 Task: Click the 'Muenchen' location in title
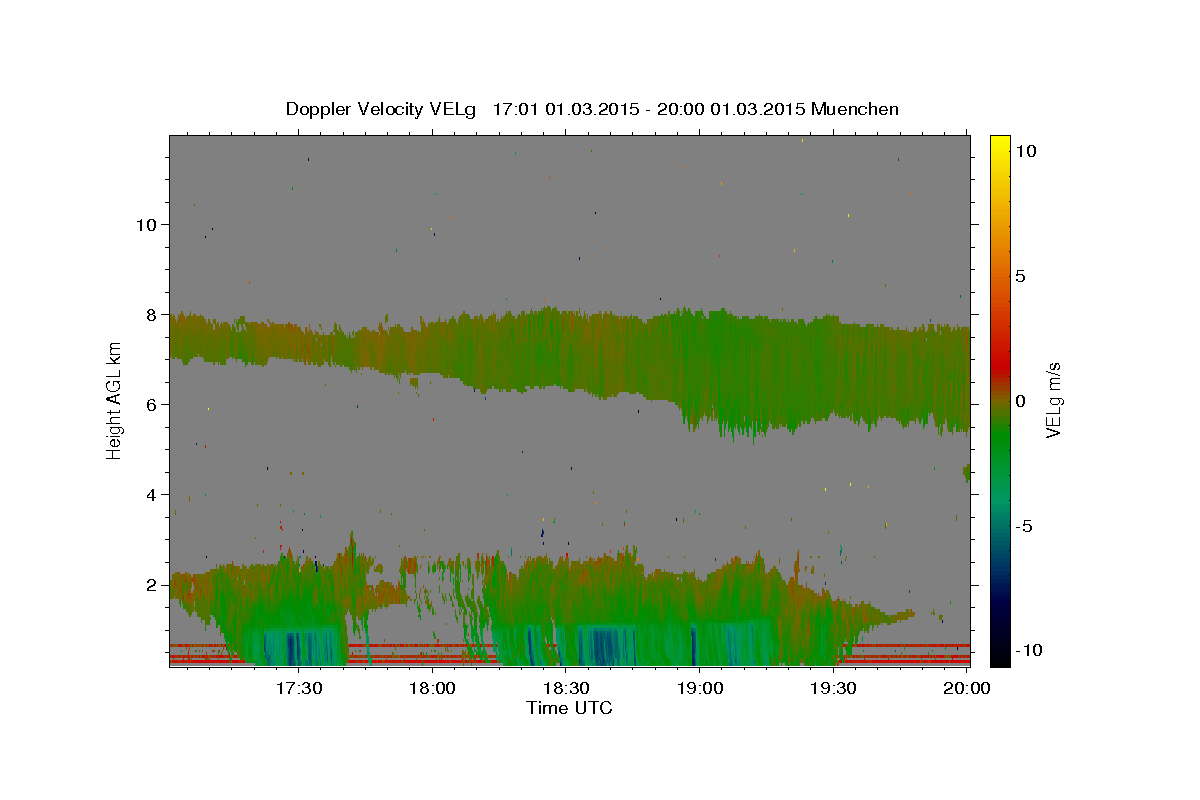pyautogui.click(x=855, y=109)
